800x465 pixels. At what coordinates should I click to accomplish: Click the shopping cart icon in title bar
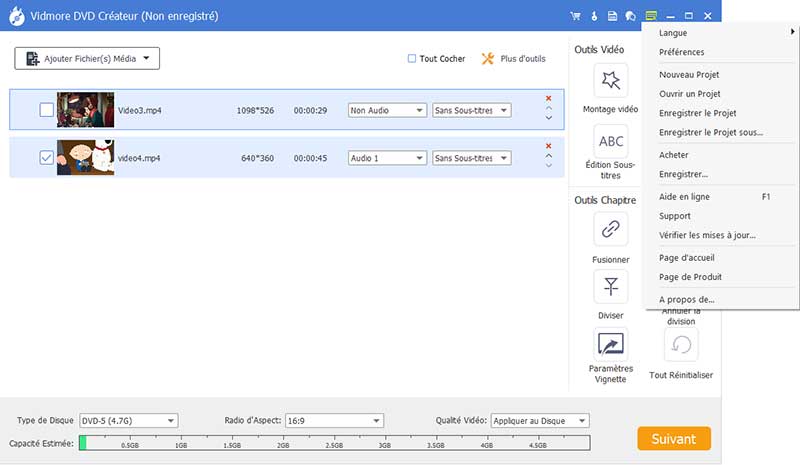[575, 16]
